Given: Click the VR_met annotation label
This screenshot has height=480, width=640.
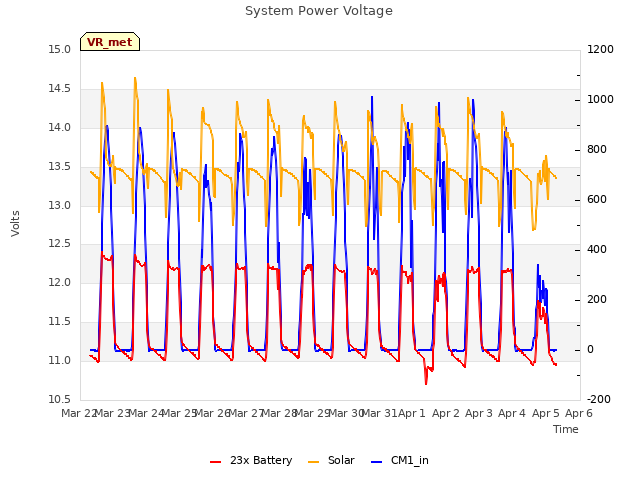Looking at the screenshot, I should click(110, 42).
